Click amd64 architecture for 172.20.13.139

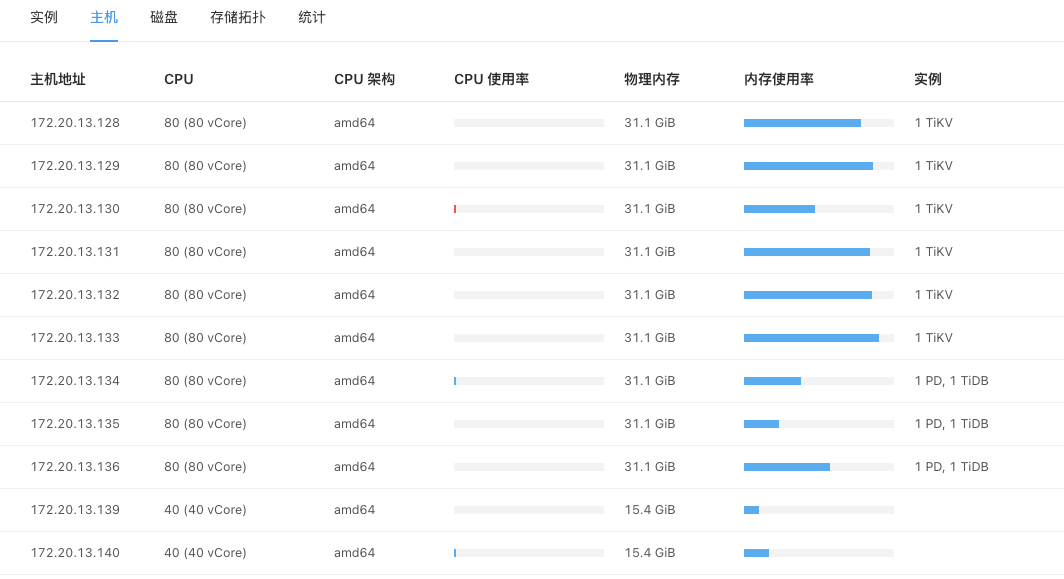354,510
